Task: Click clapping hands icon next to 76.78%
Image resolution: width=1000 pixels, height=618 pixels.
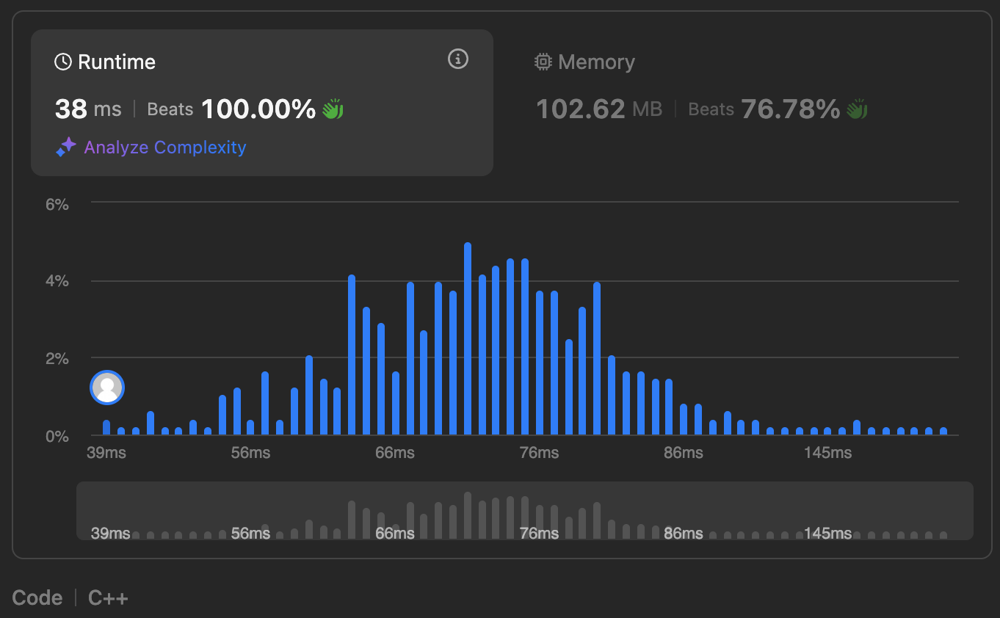Action: [x=857, y=110]
